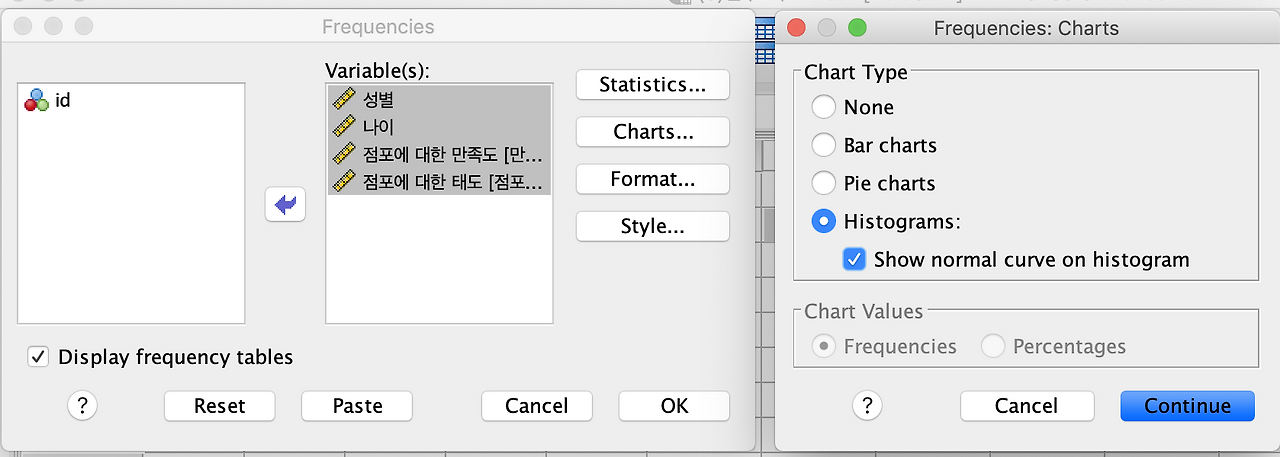Click the scale icon beside 점포에 대한 만족도
The width and height of the screenshot is (1280, 457).
(x=344, y=154)
